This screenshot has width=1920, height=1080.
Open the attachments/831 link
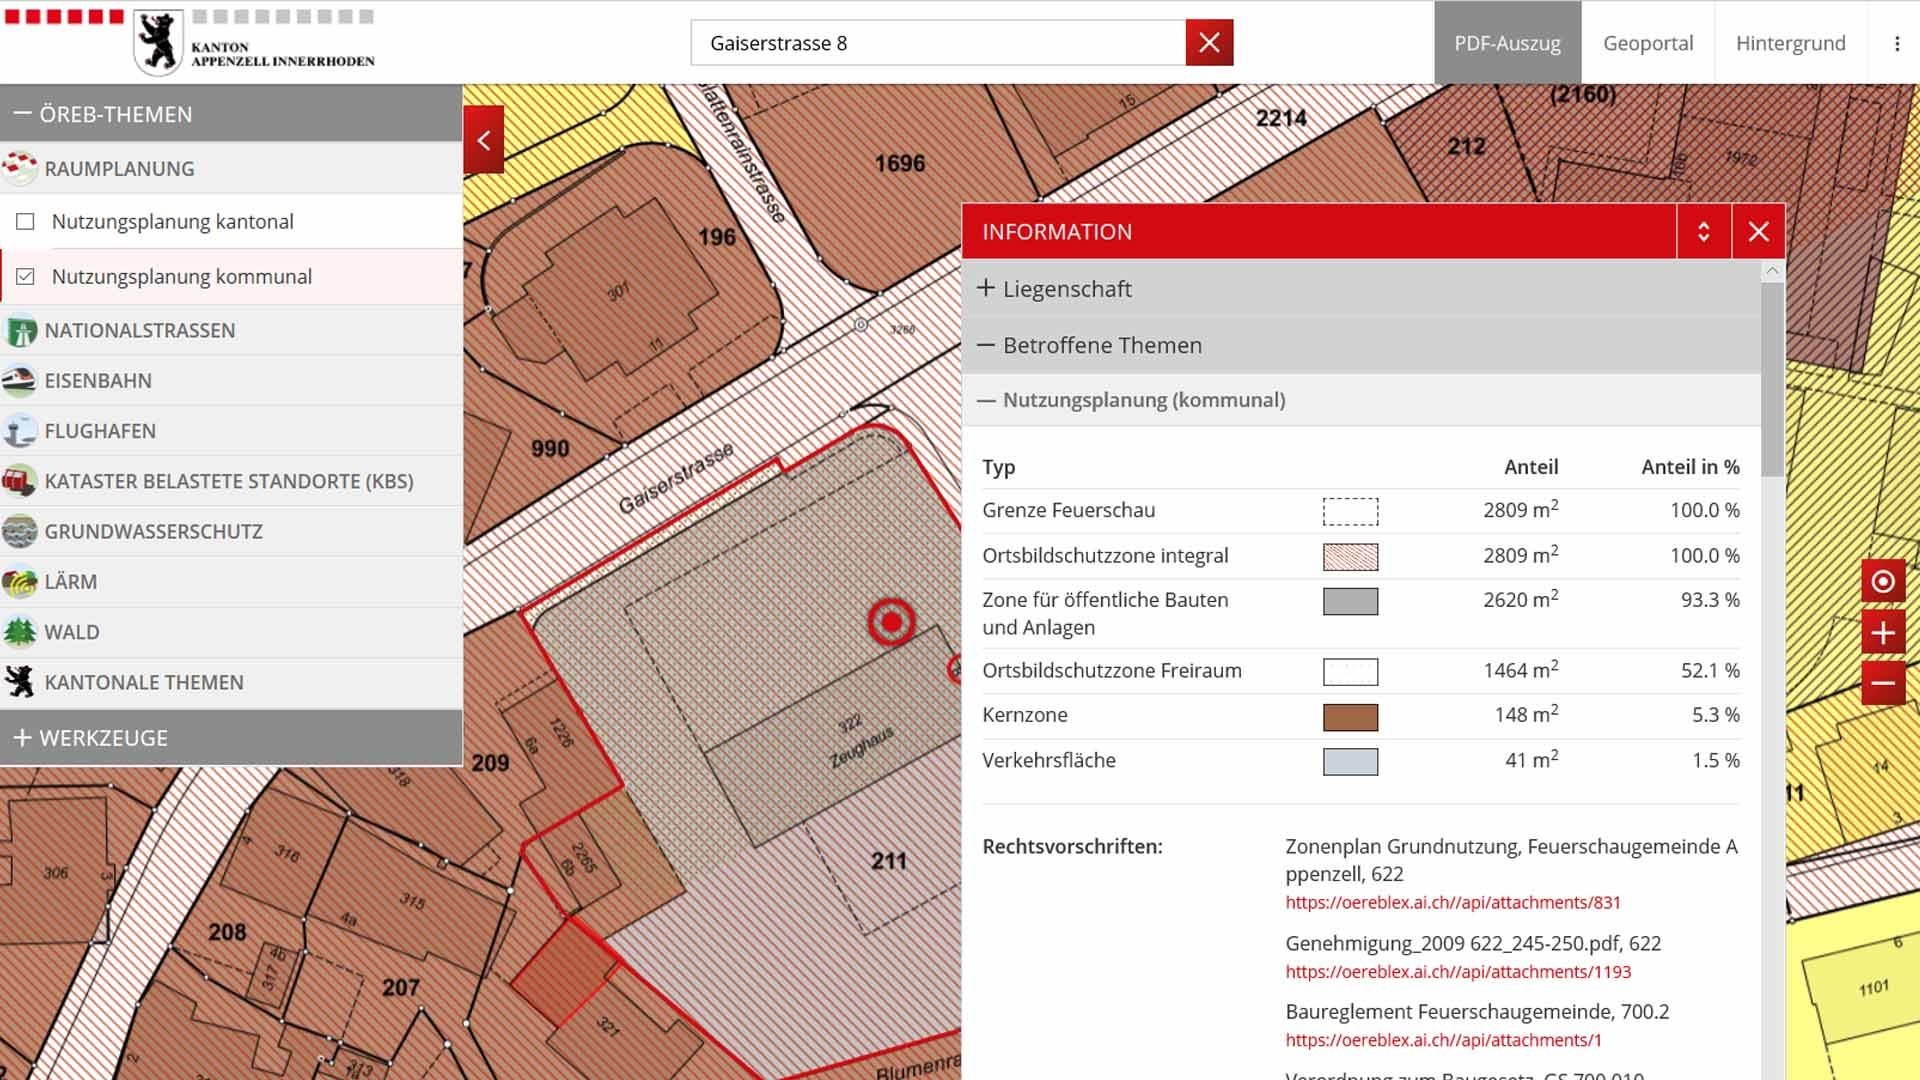click(x=1453, y=902)
